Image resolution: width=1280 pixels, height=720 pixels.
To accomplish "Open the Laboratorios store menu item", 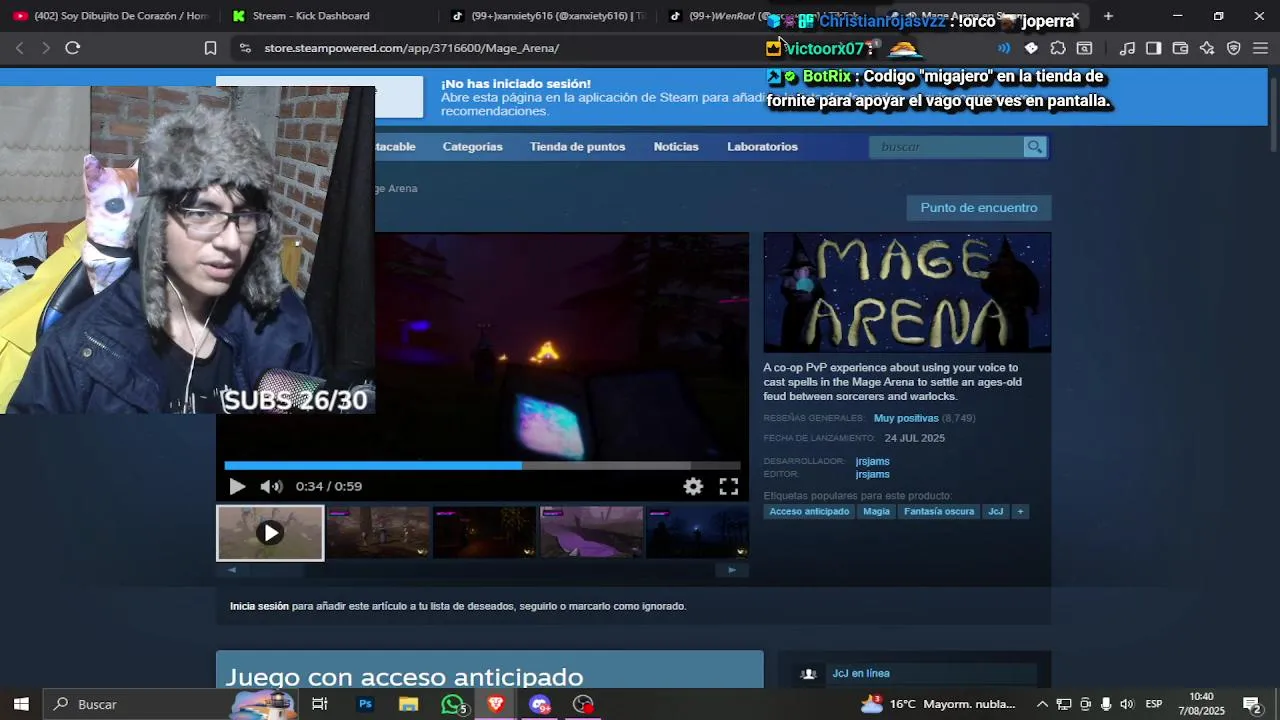I will click(762, 147).
